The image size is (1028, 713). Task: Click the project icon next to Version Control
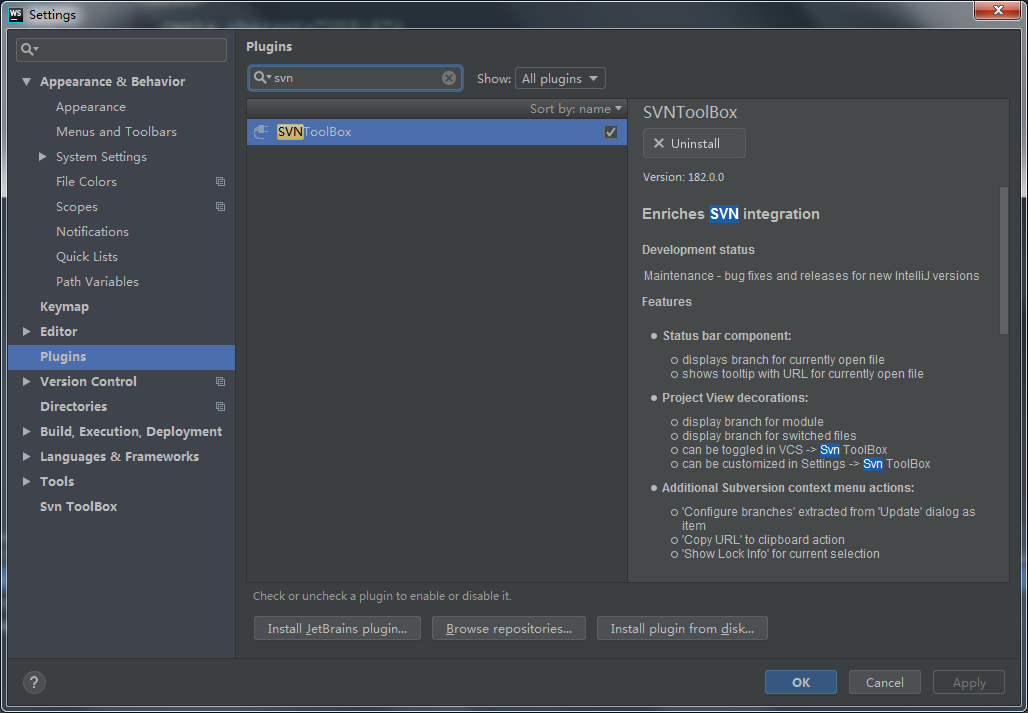pyautogui.click(x=222, y=381)
